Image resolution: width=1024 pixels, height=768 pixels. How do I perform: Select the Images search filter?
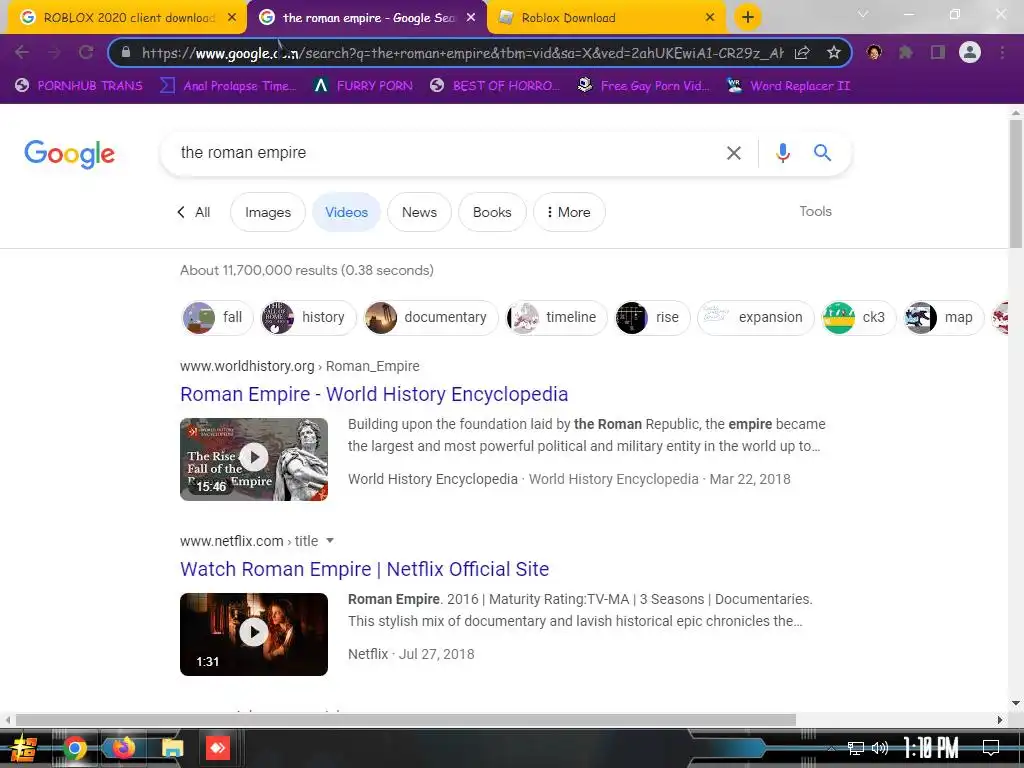[x=268, y=212]
